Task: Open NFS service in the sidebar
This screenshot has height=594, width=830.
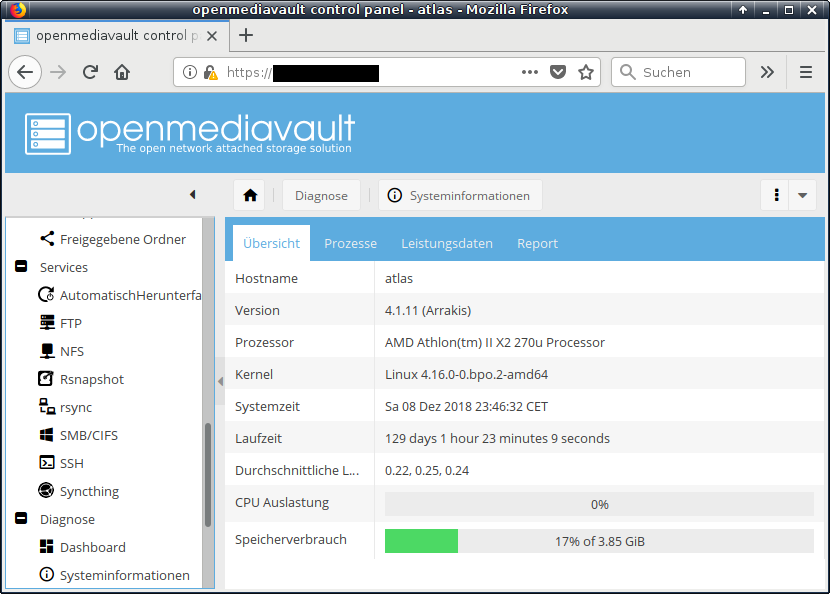Action: [71, 351]
